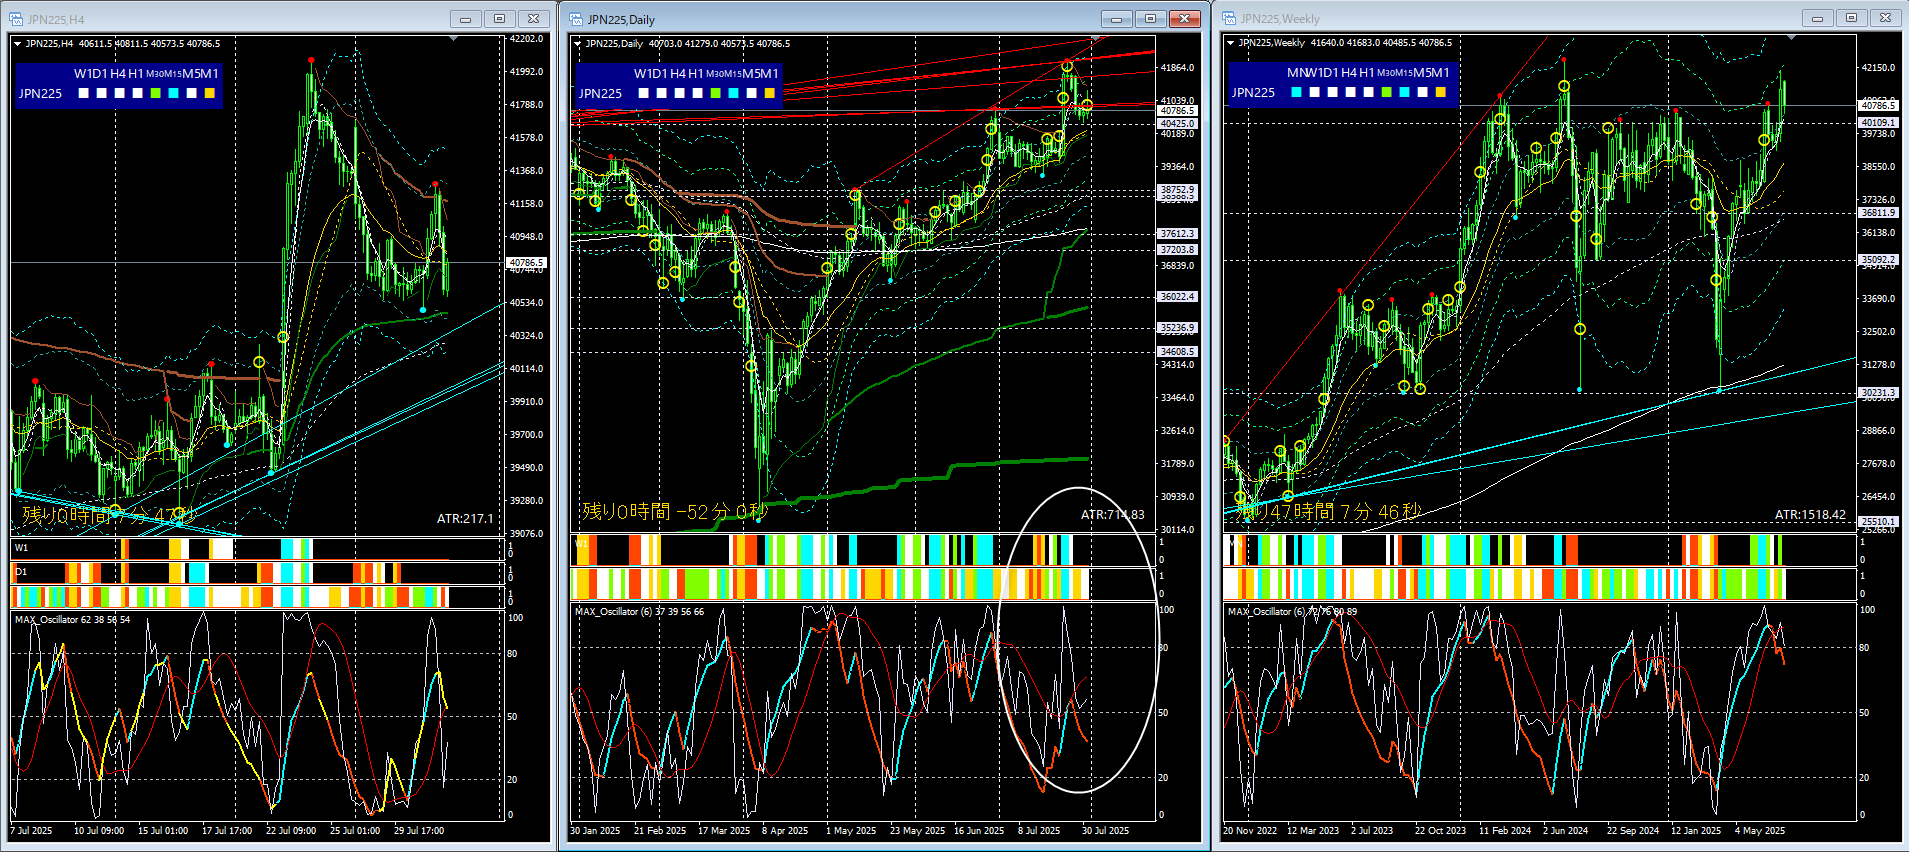Click the cyan M15 square in the H4 window
This screenshot has width=1909, height=852.
tap(173, 93)
